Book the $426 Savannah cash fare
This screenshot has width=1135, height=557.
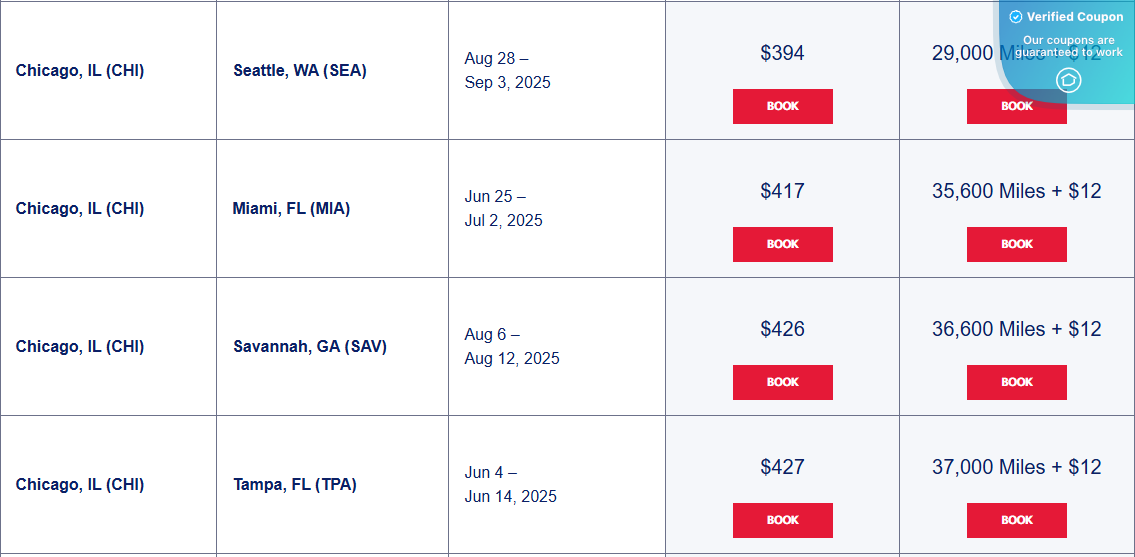pyautogui.click(x=782, y=382)
